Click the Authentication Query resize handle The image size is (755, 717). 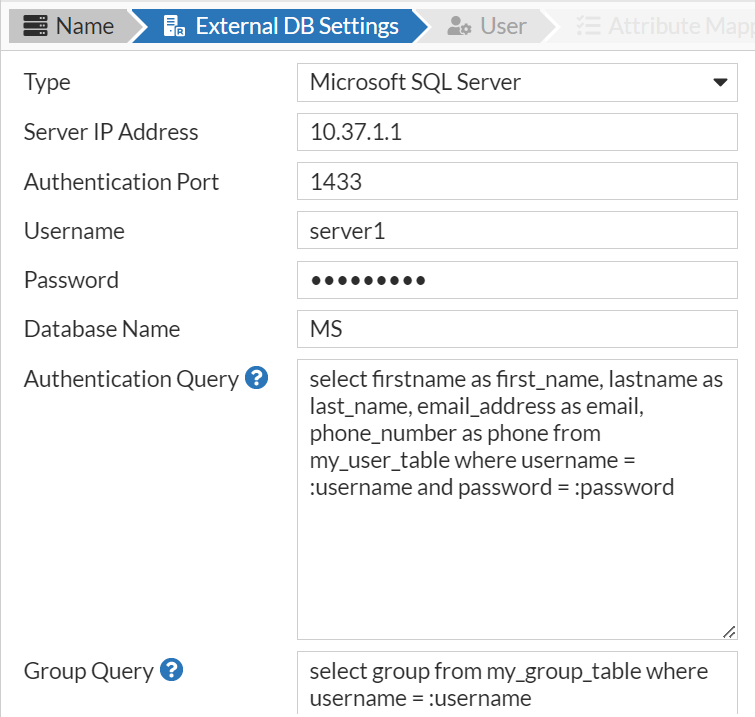point(729,632)
